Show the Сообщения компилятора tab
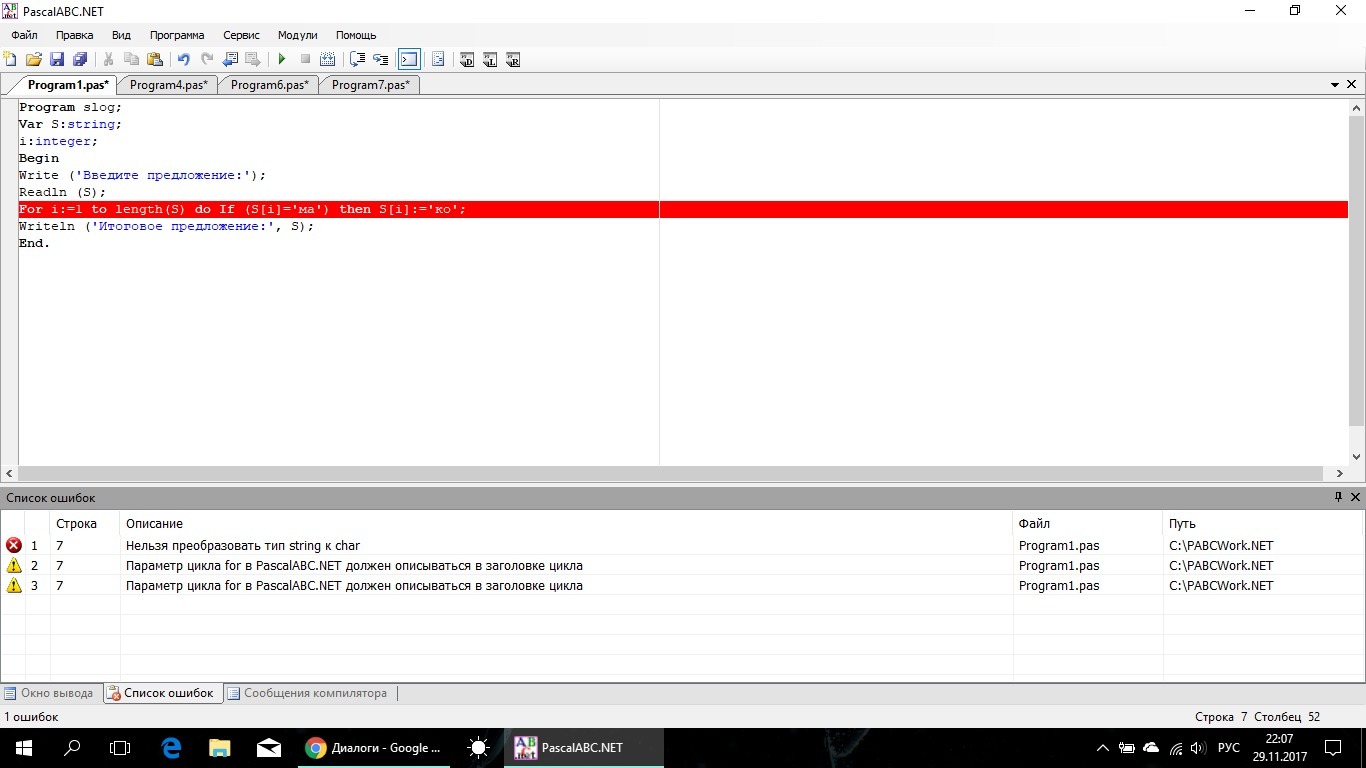The height and width of the screenshot is (768, 1366). click(x=307, y=693)
